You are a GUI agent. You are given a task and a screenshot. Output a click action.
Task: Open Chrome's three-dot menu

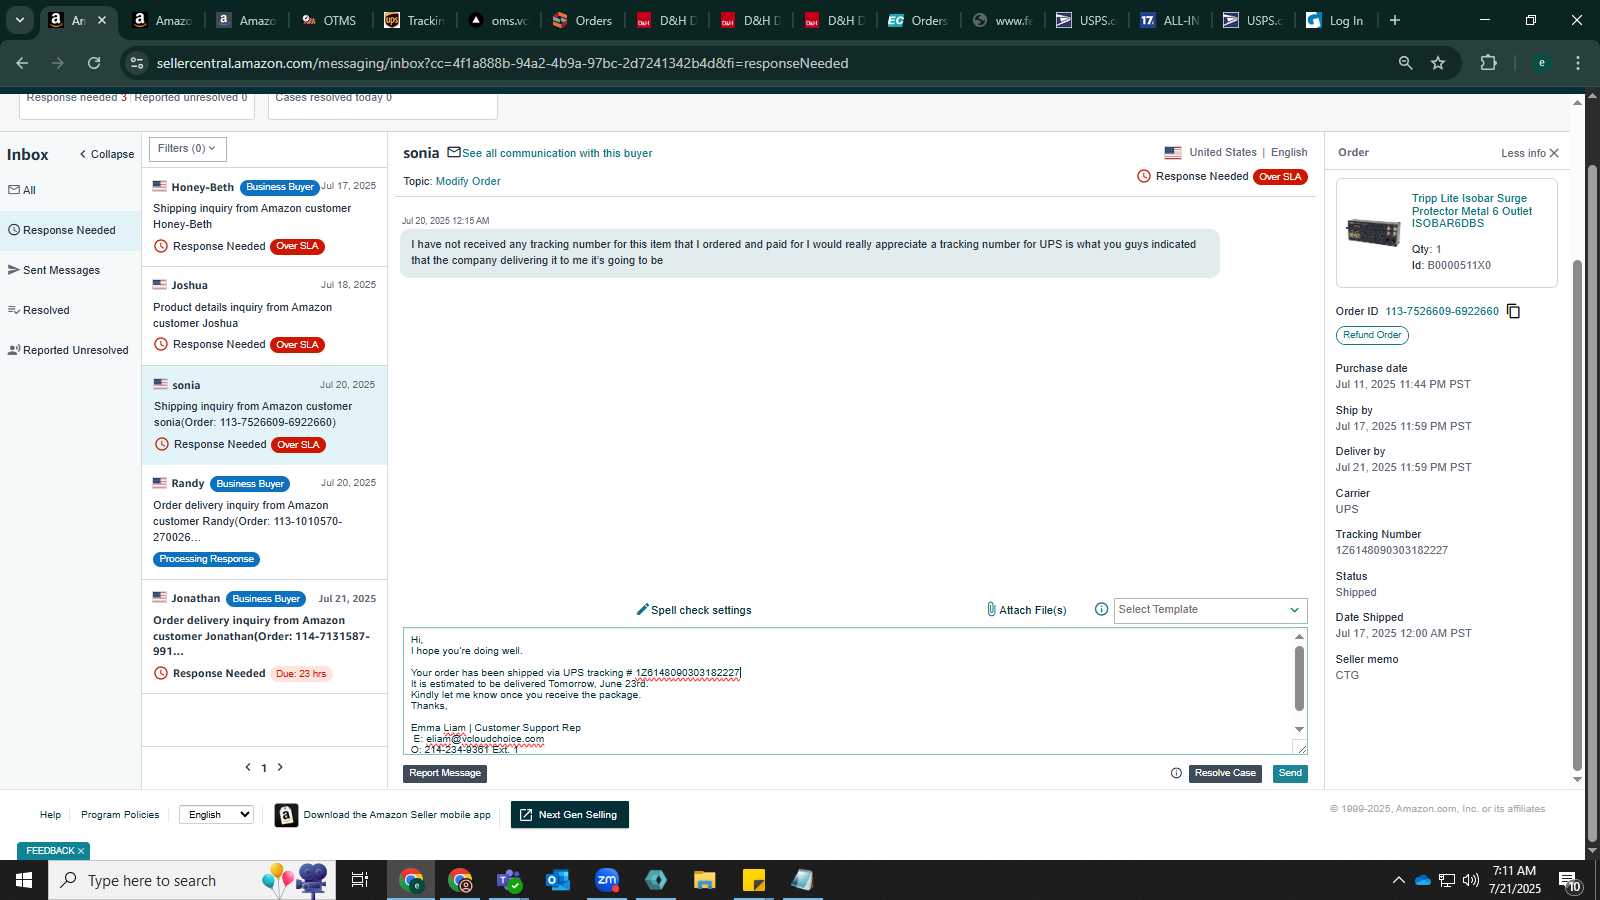pyautogui.click(x=1578, y=63)
